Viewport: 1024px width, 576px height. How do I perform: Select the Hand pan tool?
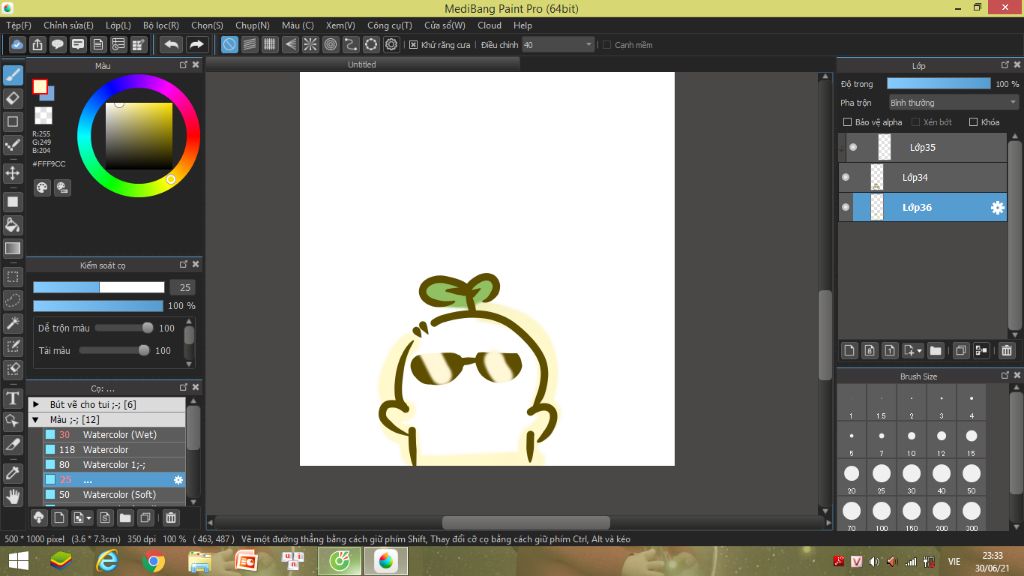point(13,496)
